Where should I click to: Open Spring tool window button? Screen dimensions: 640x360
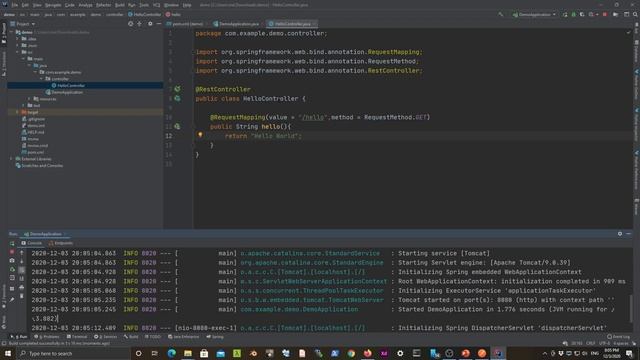pyautogui.click(x=215, y=337)
